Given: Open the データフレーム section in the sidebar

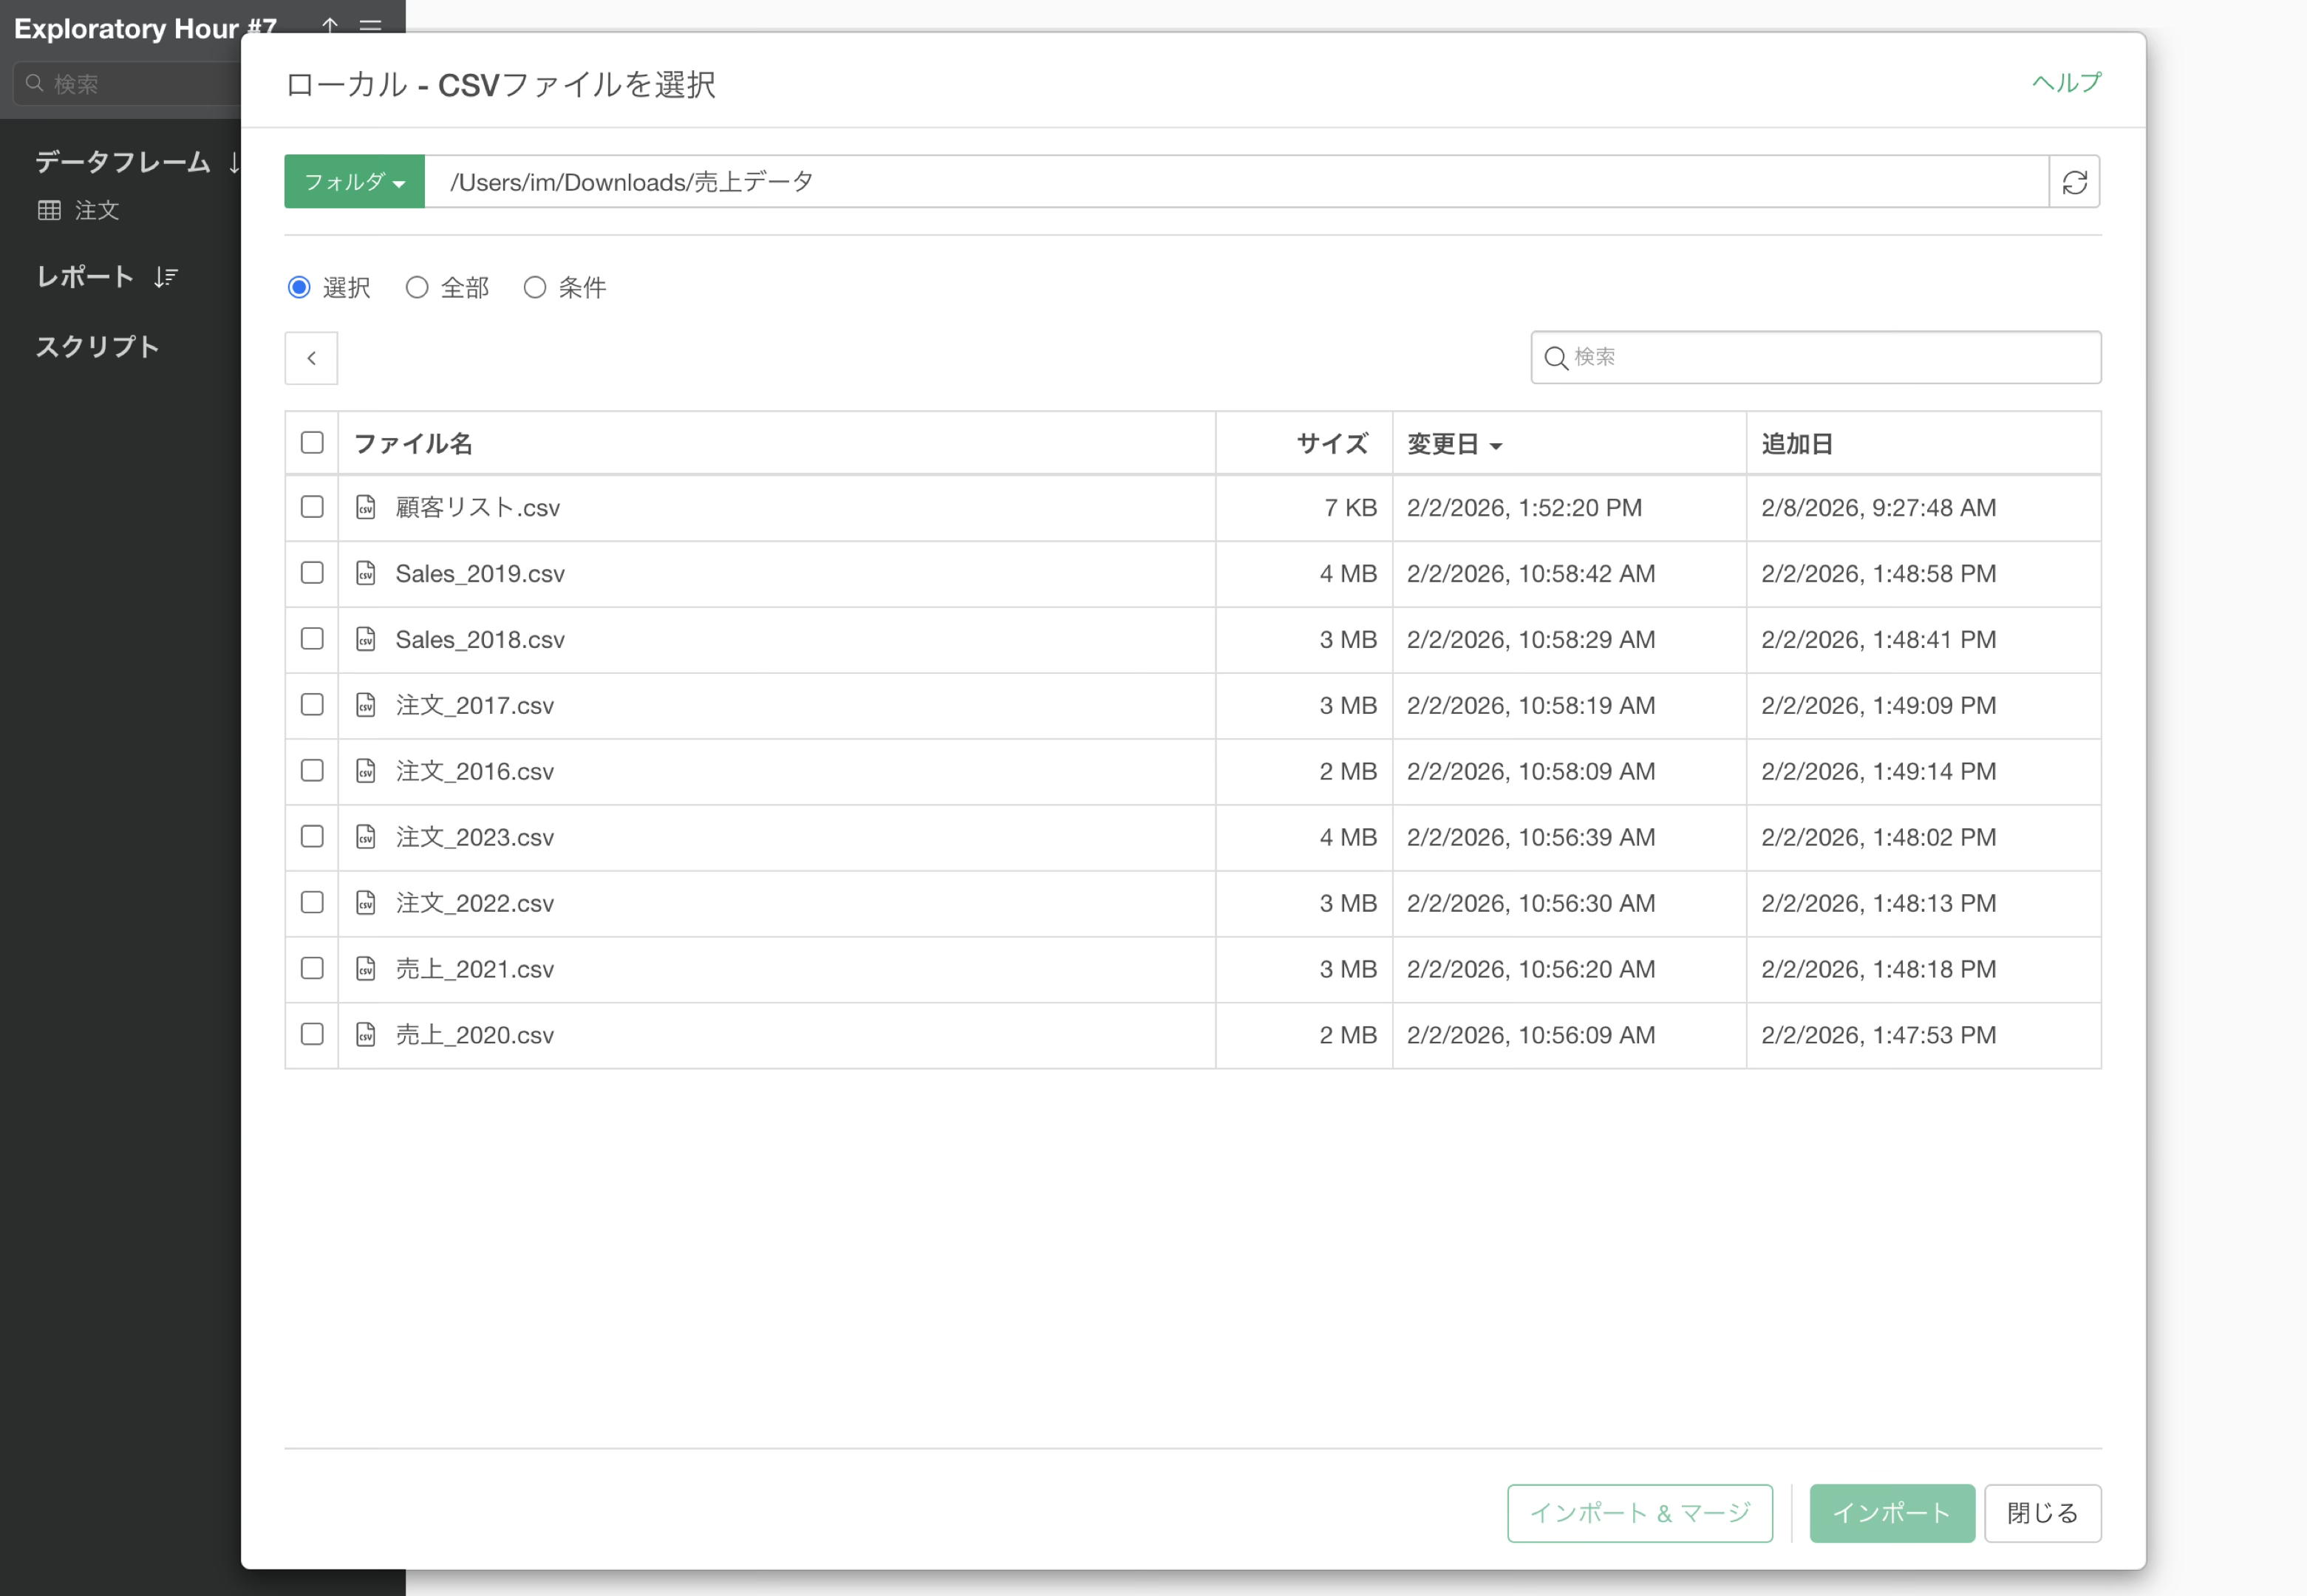Looking at the screenshot, I should [122, 162].
